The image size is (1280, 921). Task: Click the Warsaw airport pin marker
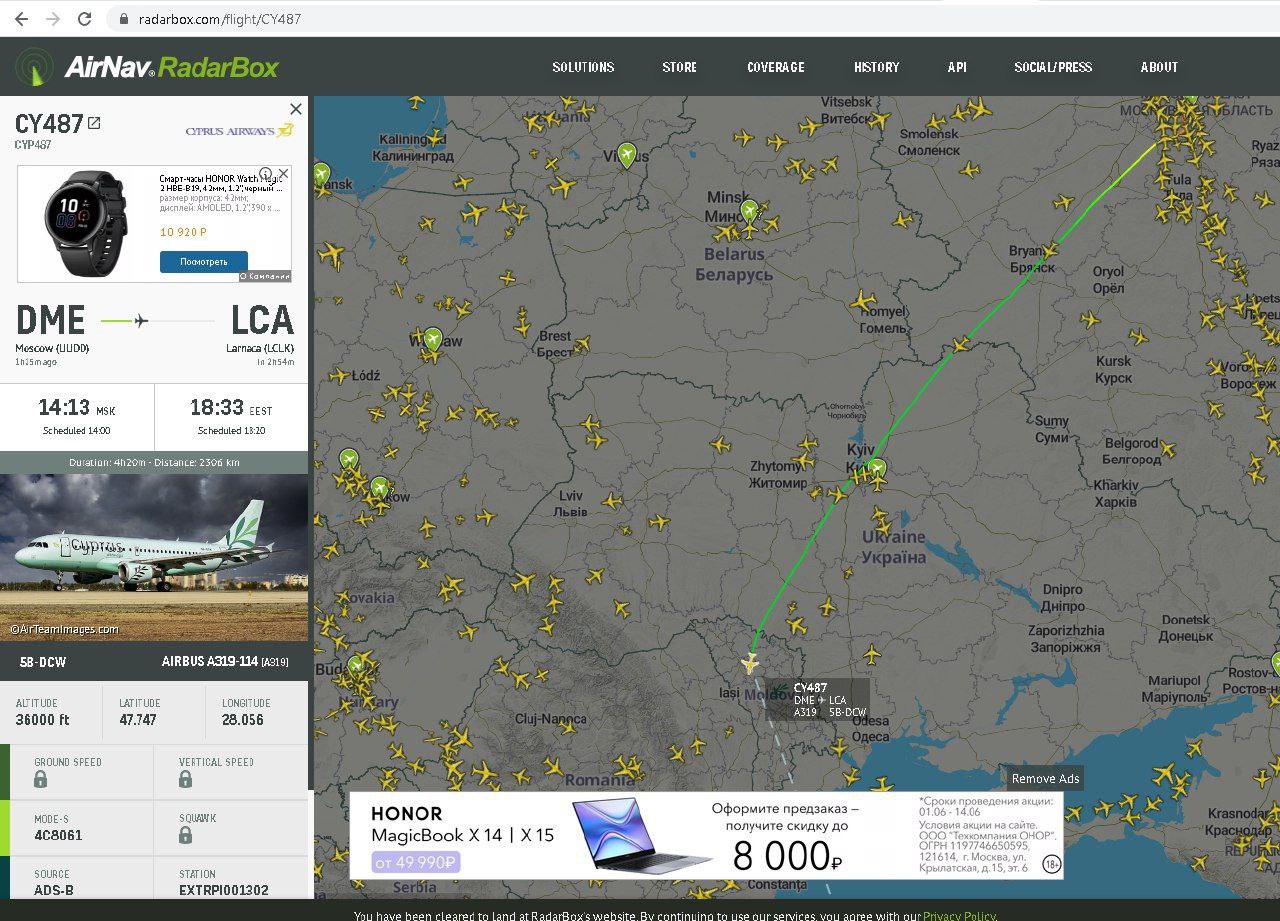[433, 338]
